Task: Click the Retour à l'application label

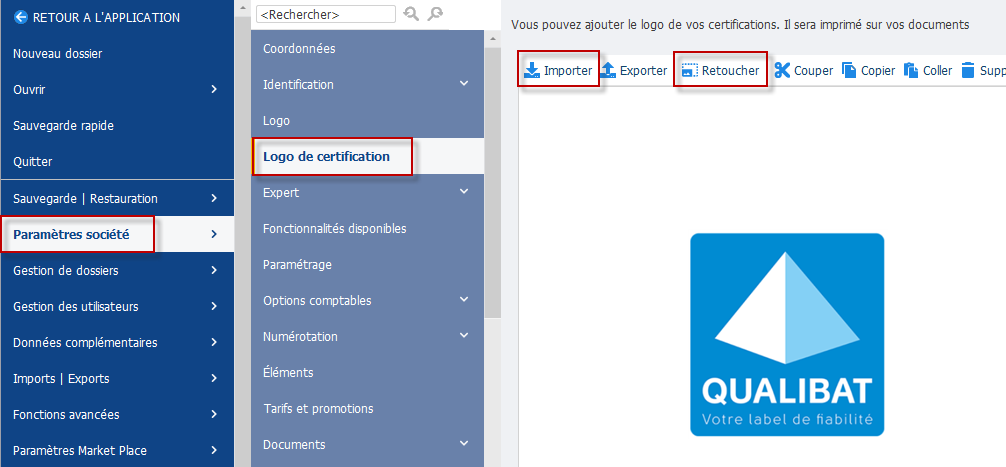Action: point(107,17)
